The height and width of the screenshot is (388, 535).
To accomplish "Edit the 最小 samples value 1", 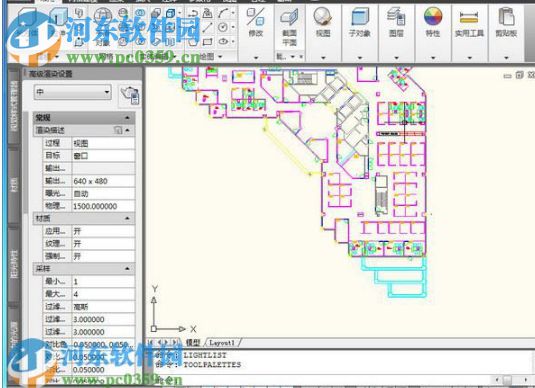I will [103, 282].
